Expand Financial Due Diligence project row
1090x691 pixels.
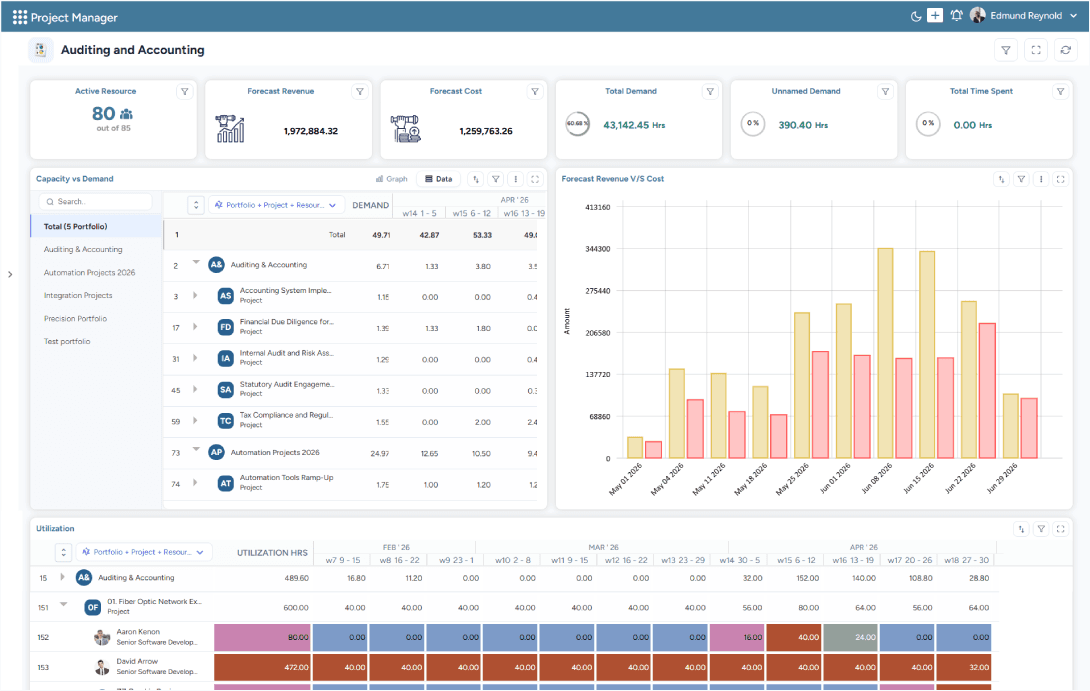[195, 327]
